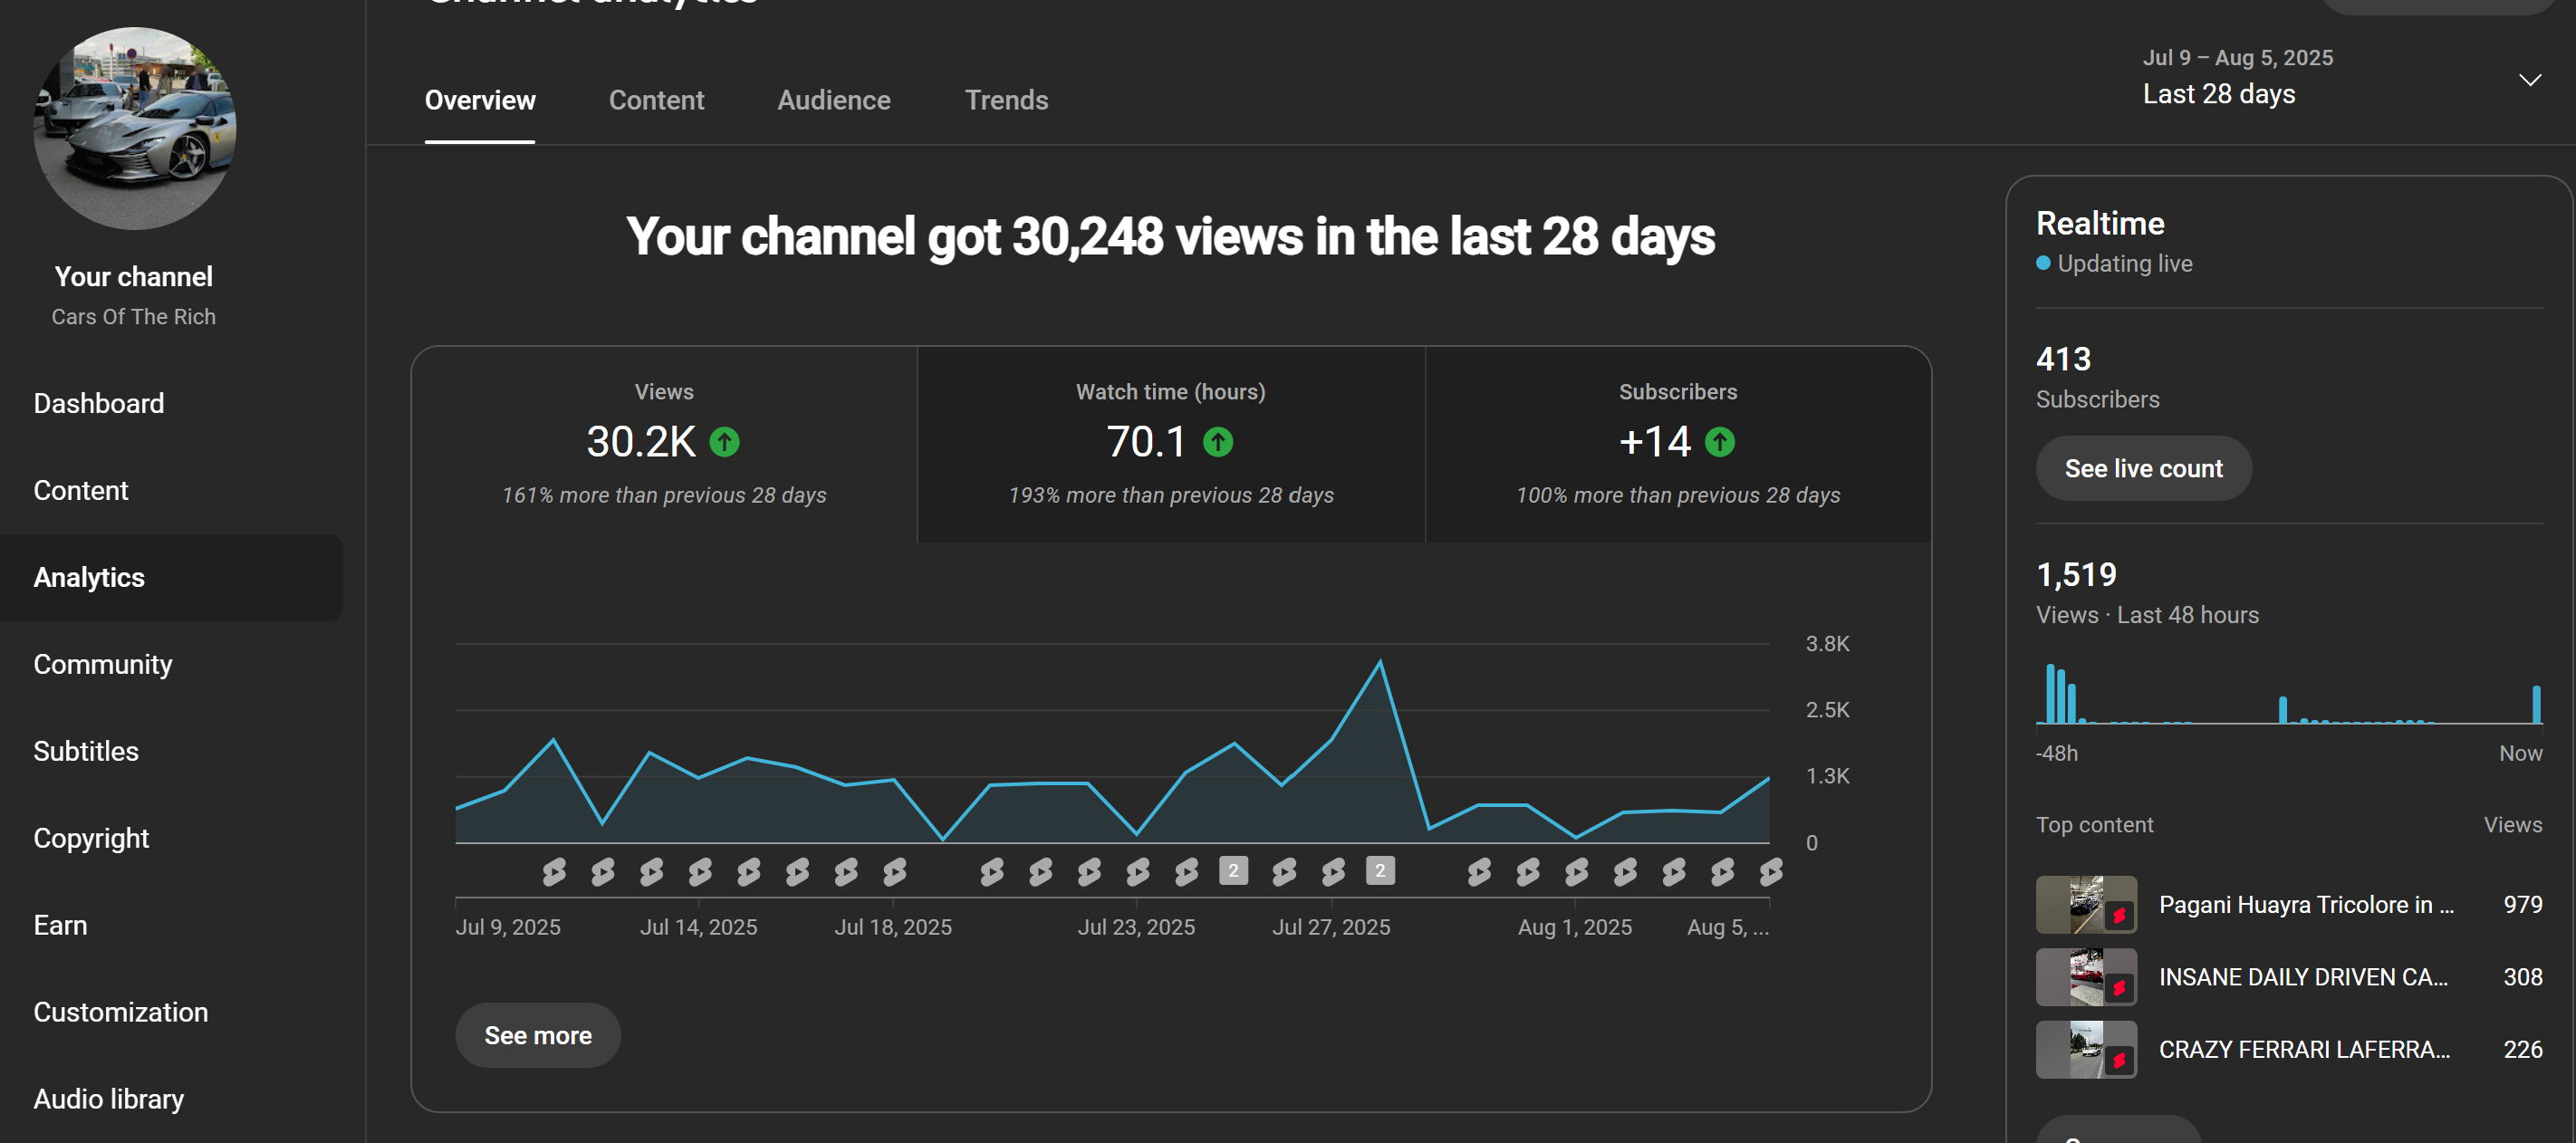2576x1143 pixels.
Task: Click the Shorts marker below Jul 9 chart start
Action: coord(554,871)
